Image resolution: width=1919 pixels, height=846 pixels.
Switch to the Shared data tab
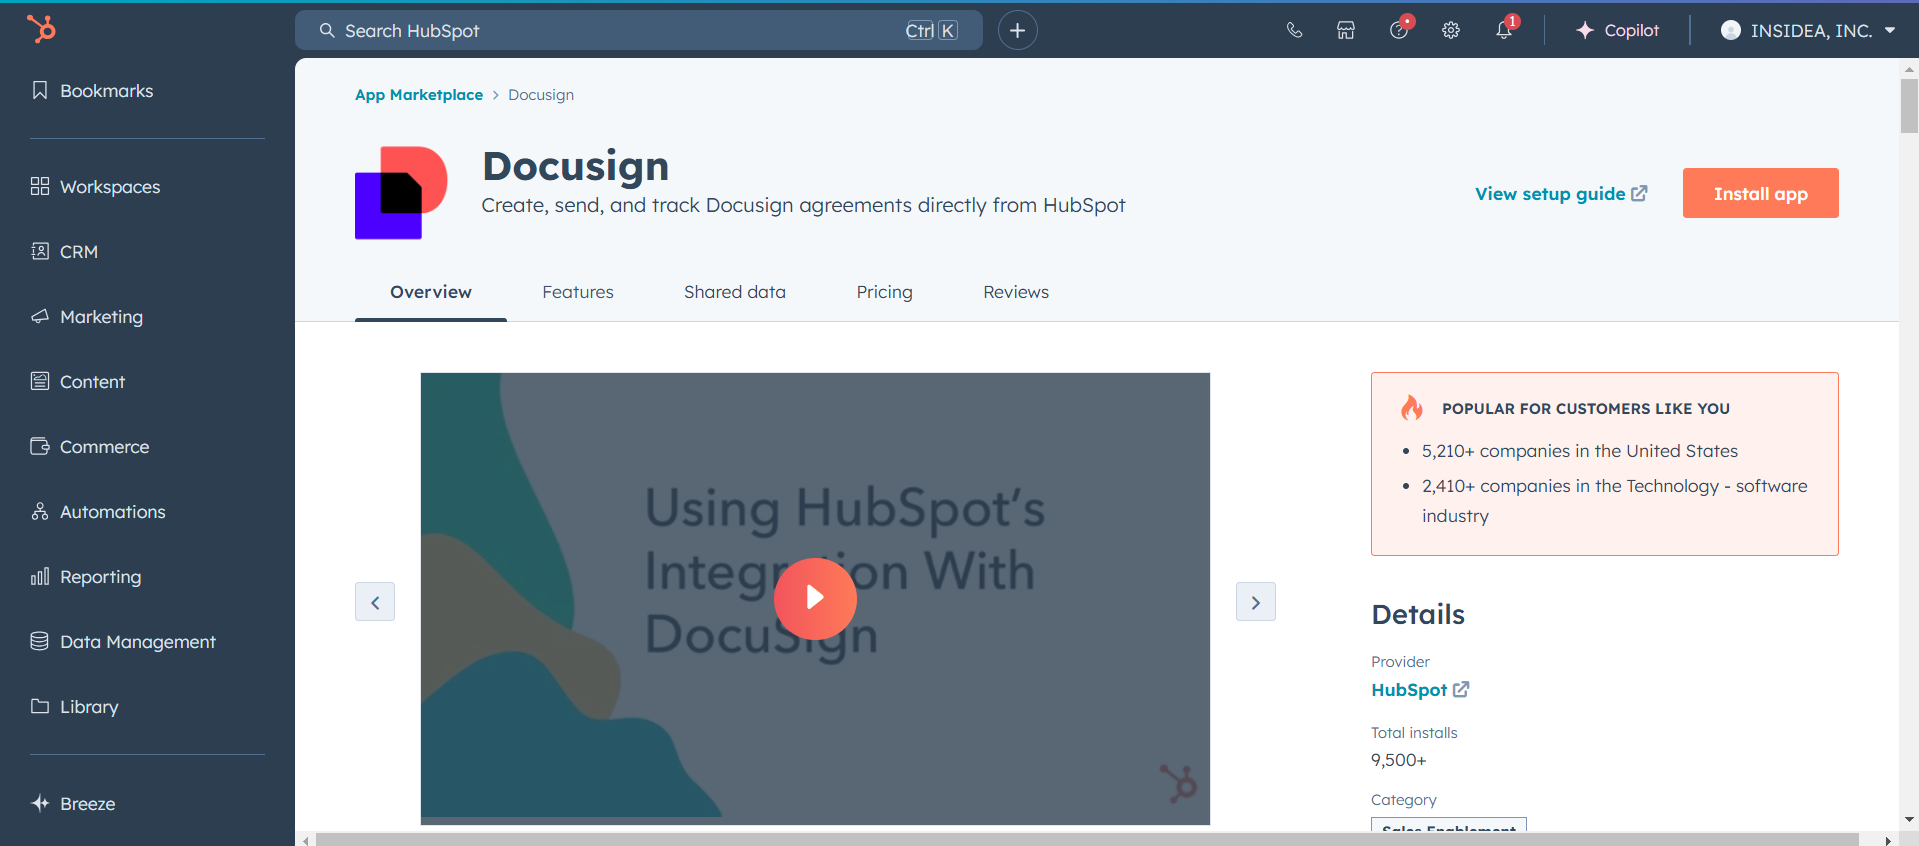735,292
